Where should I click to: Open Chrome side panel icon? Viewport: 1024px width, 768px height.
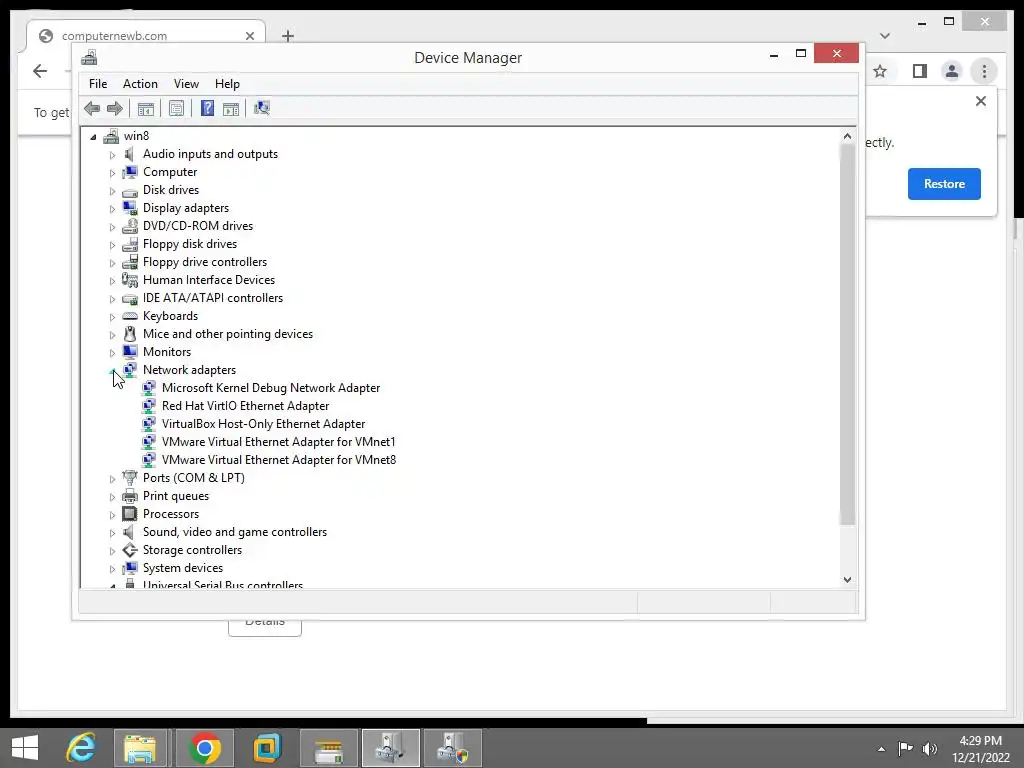coord(920,71)
